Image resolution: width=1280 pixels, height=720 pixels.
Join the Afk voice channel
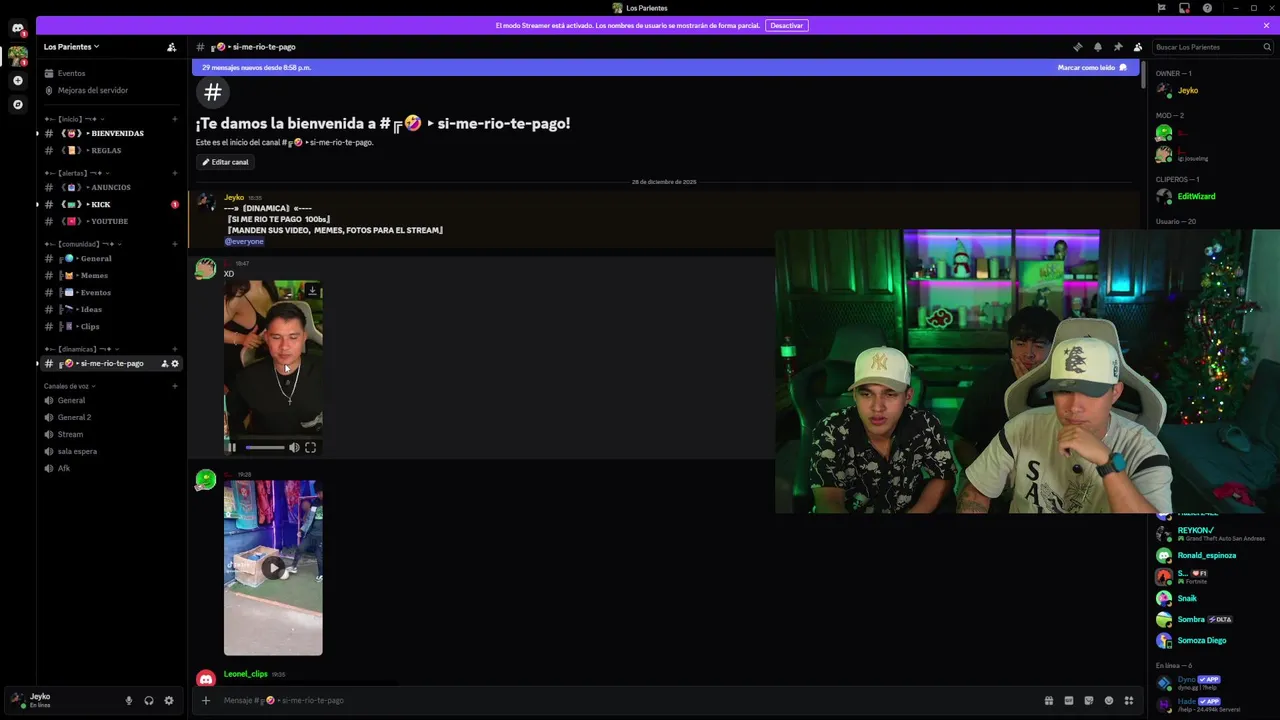pos(110,469)
